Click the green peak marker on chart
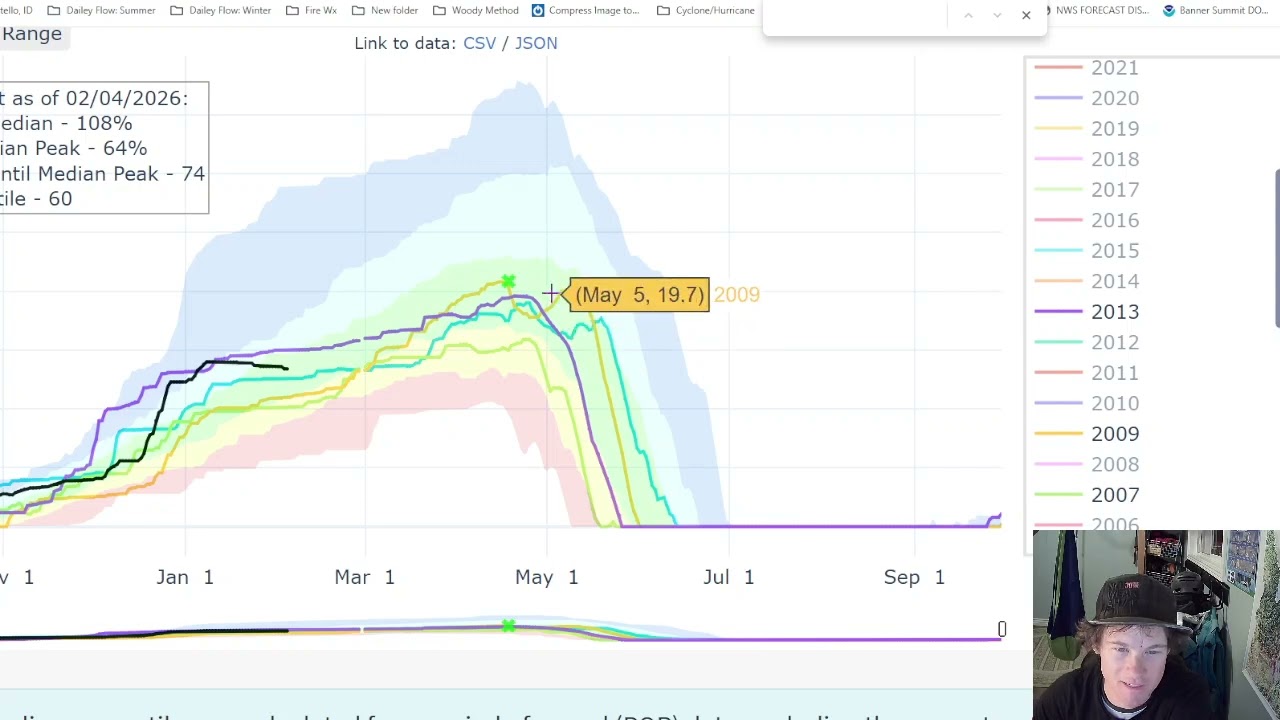The image size is (1280, 720). pos(509,283)
